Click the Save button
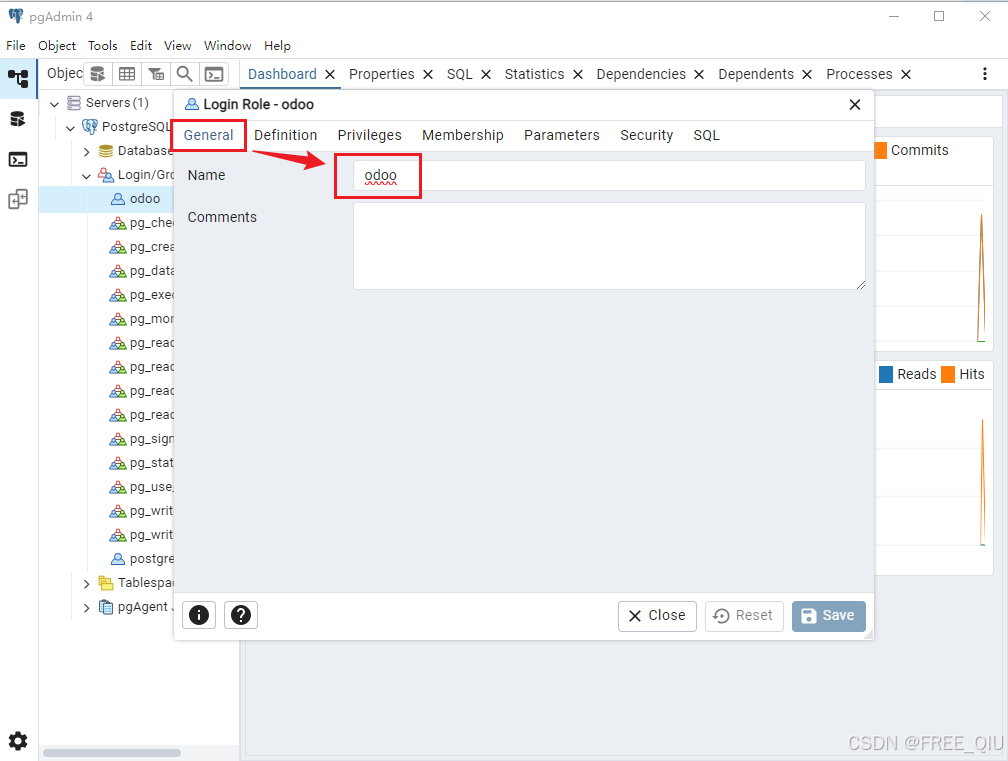The height and width of the screenshot is (761, 1008). 829,616
